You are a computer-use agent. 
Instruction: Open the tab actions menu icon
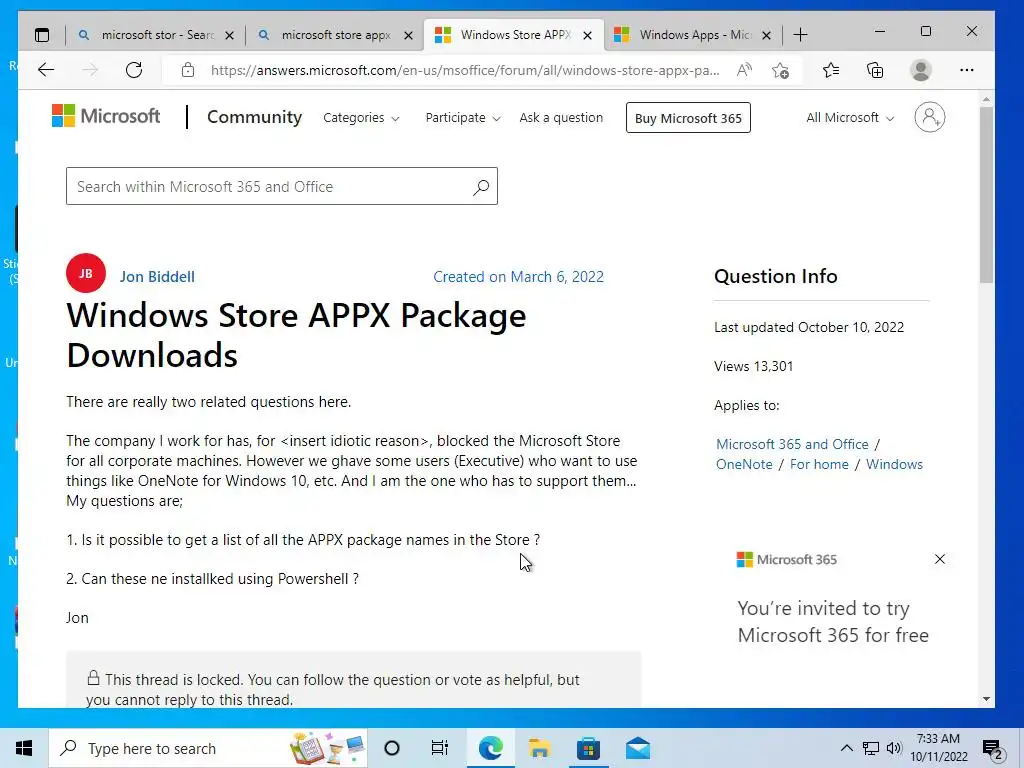(42, 35)
